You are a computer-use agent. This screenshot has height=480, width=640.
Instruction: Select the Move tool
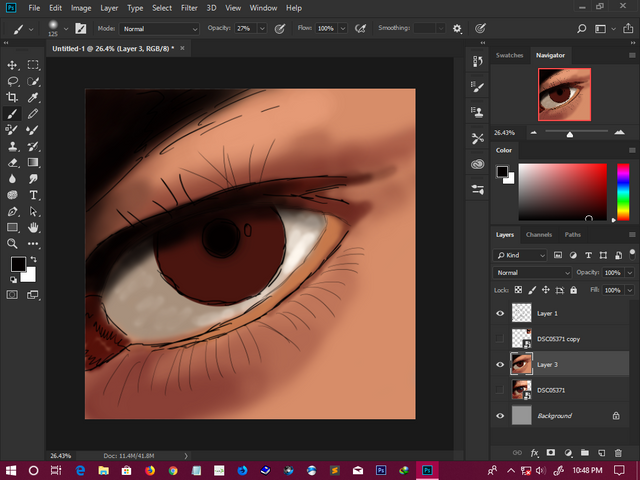click(12, 64)
